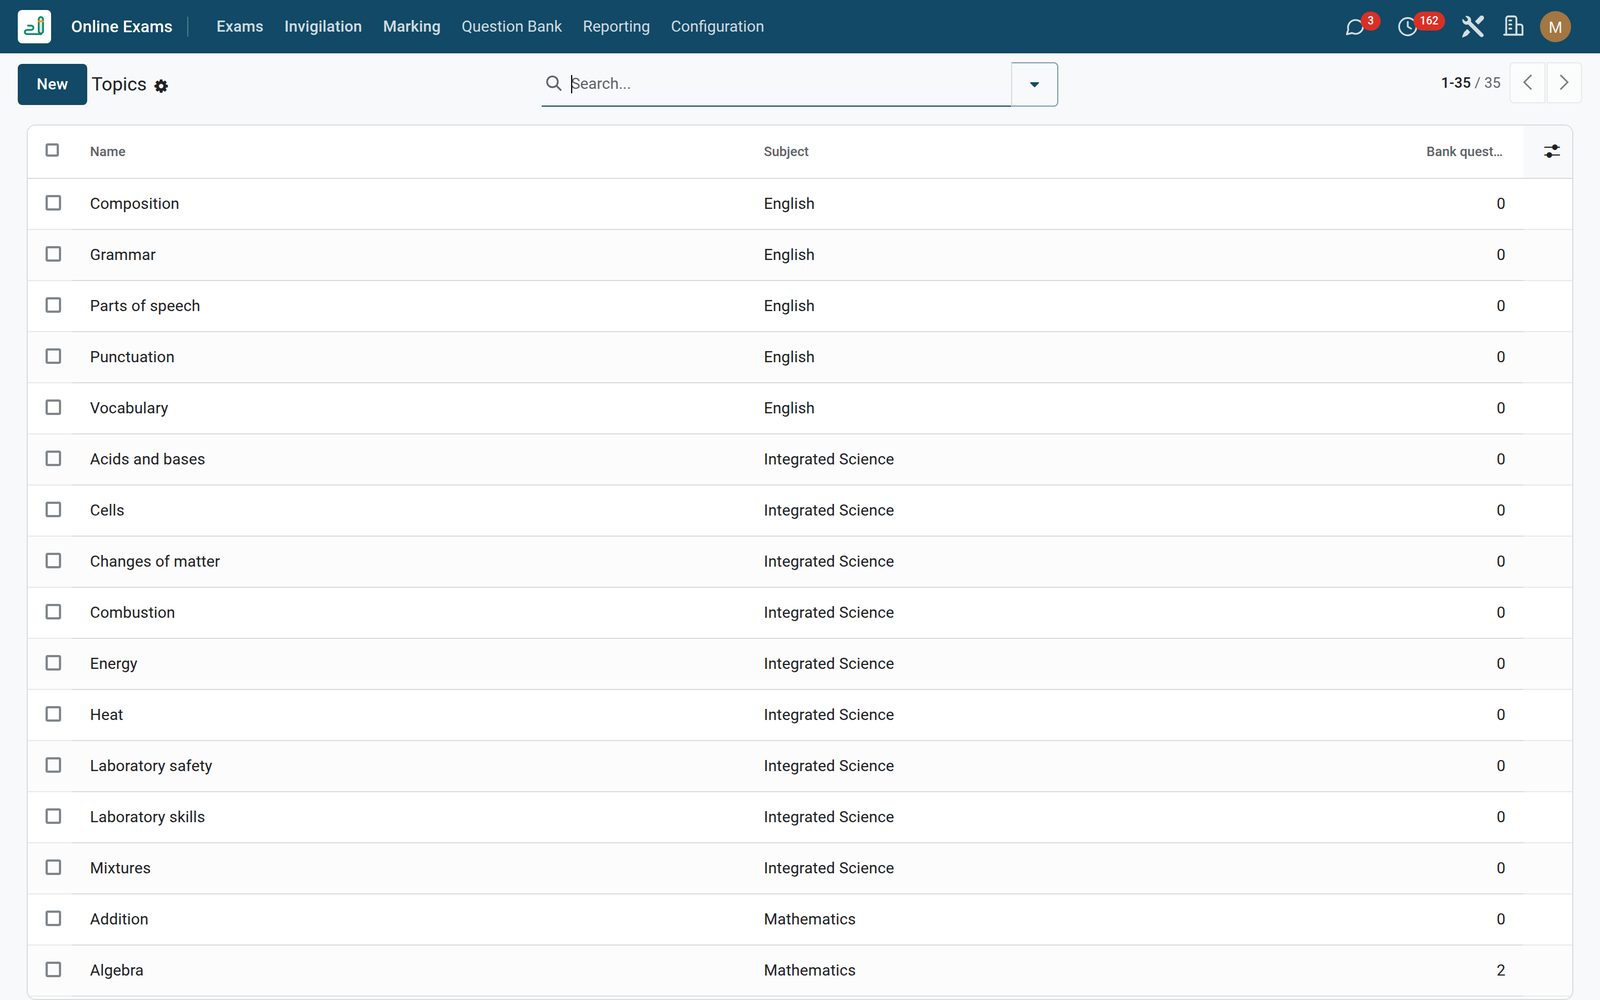The image size is (1600, 1000).
Task: Open the Configuration menu
Action: tap(717, 27)
